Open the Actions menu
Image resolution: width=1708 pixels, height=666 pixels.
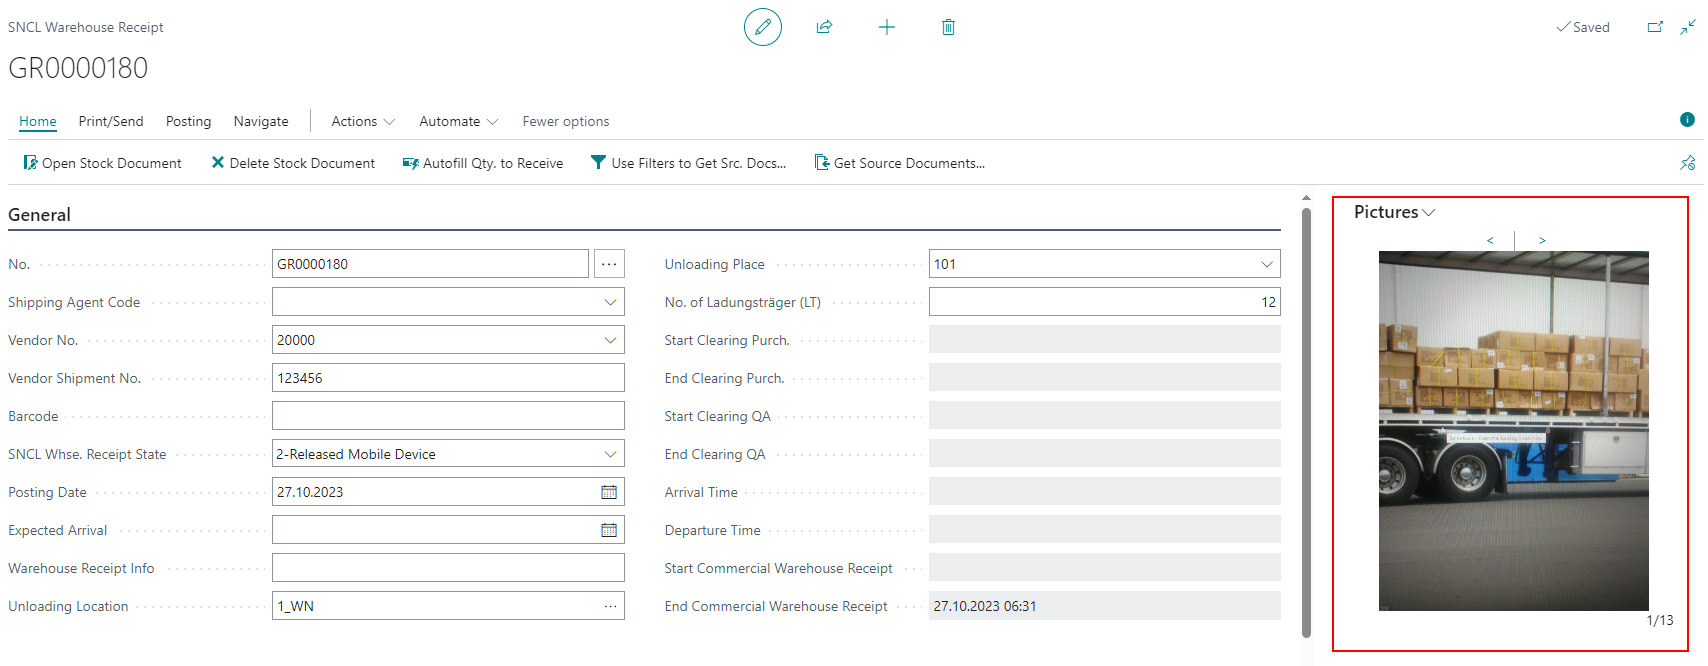363,121
